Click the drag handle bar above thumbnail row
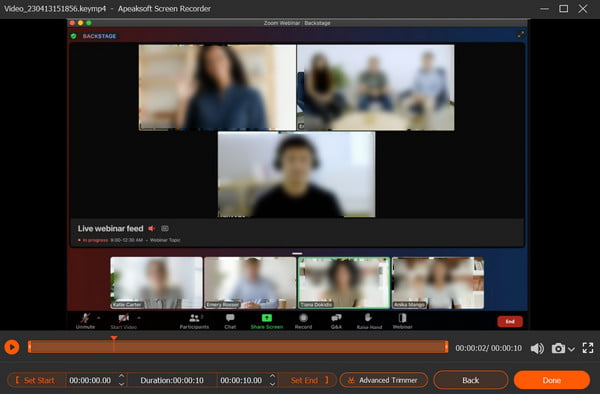 (x=297, y=253)
